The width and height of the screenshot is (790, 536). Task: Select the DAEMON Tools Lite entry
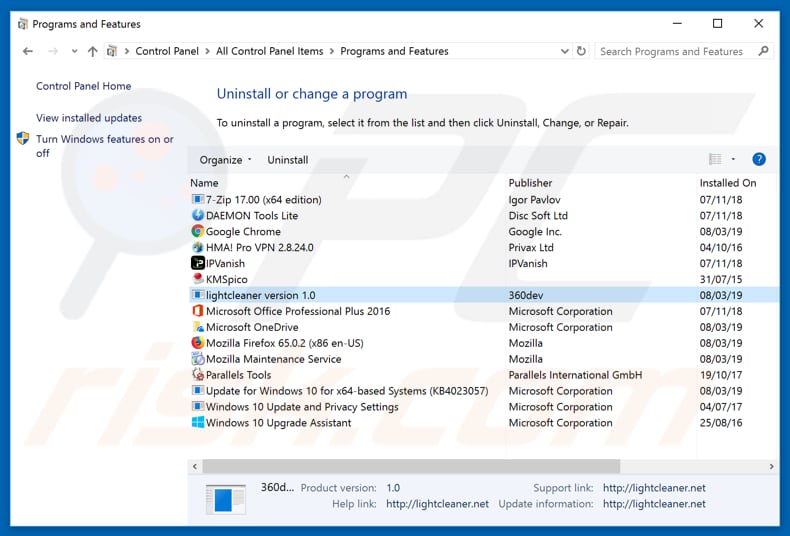click(252, 216)
